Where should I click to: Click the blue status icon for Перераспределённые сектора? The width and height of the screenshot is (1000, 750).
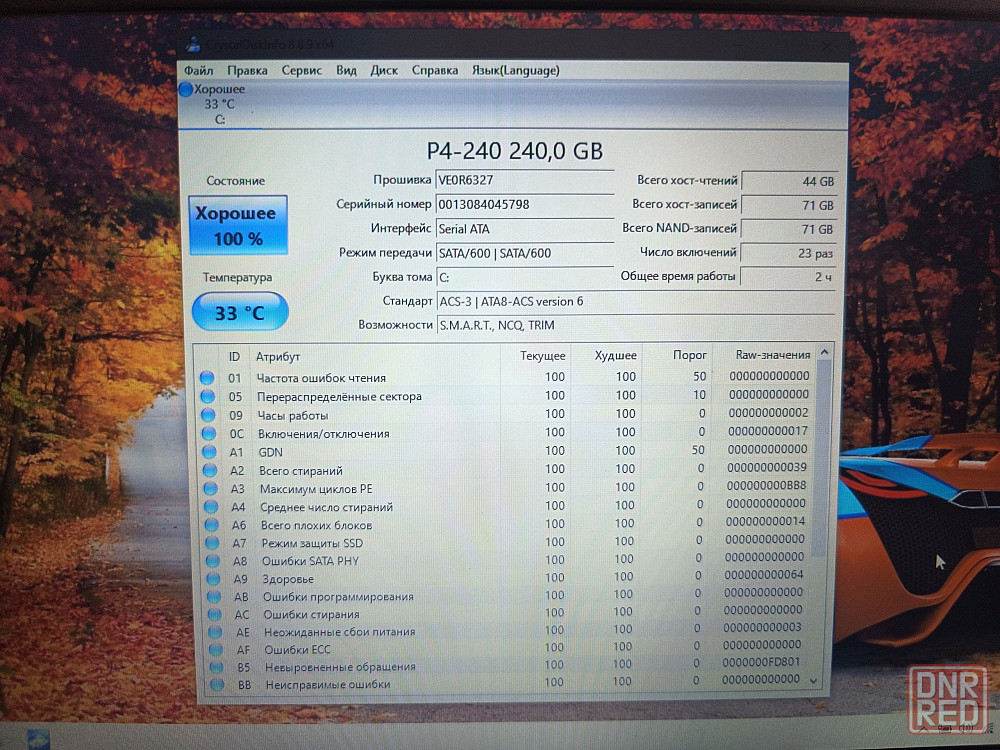(x=207, y=396)
